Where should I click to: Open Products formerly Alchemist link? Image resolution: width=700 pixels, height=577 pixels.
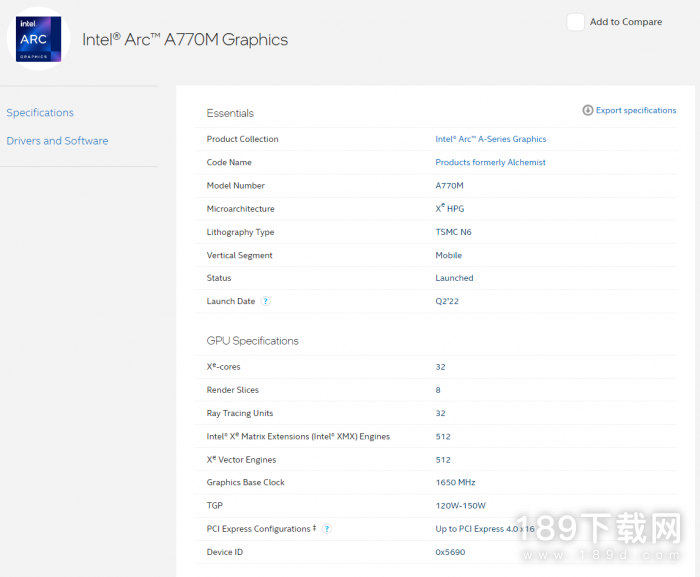[x=490, y=162]
